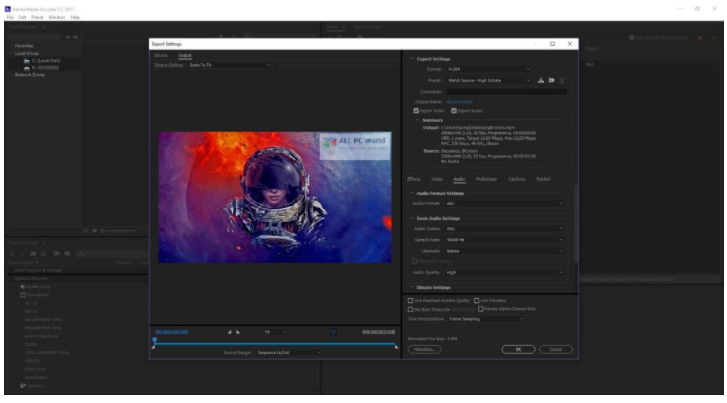Click the Preset Settings icon in Preset Browser
This screenshot has width=727, height=403.
(x=44, y=254)
